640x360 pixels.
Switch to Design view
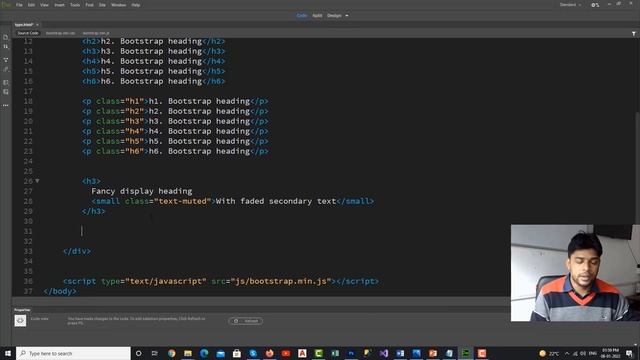(x=334, y=16)
